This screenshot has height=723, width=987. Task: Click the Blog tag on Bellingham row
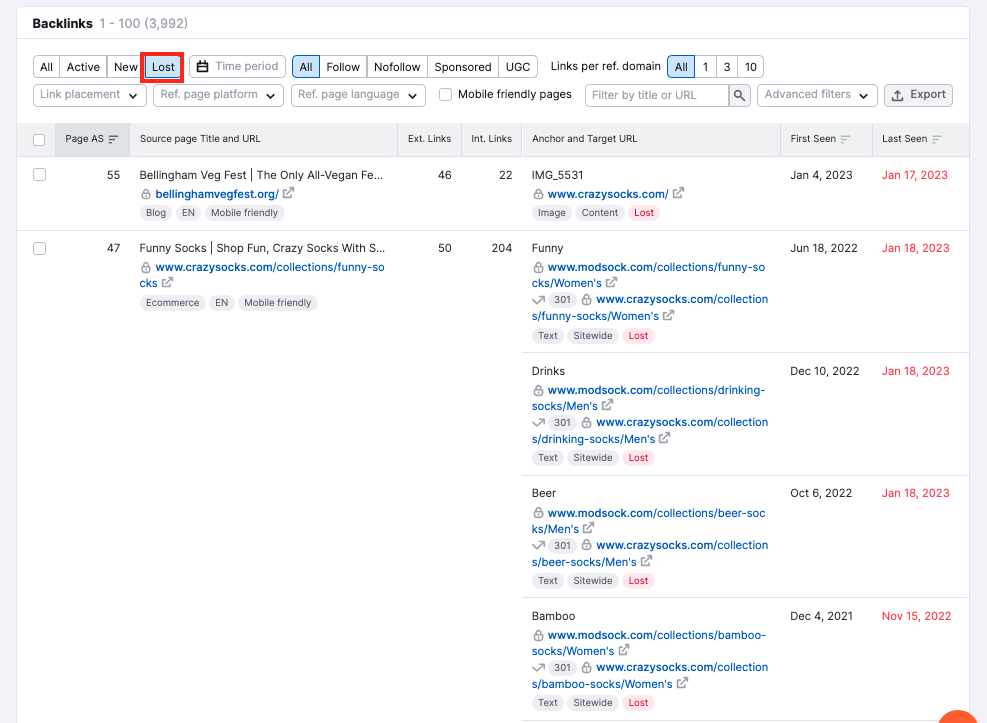(156, 213)
